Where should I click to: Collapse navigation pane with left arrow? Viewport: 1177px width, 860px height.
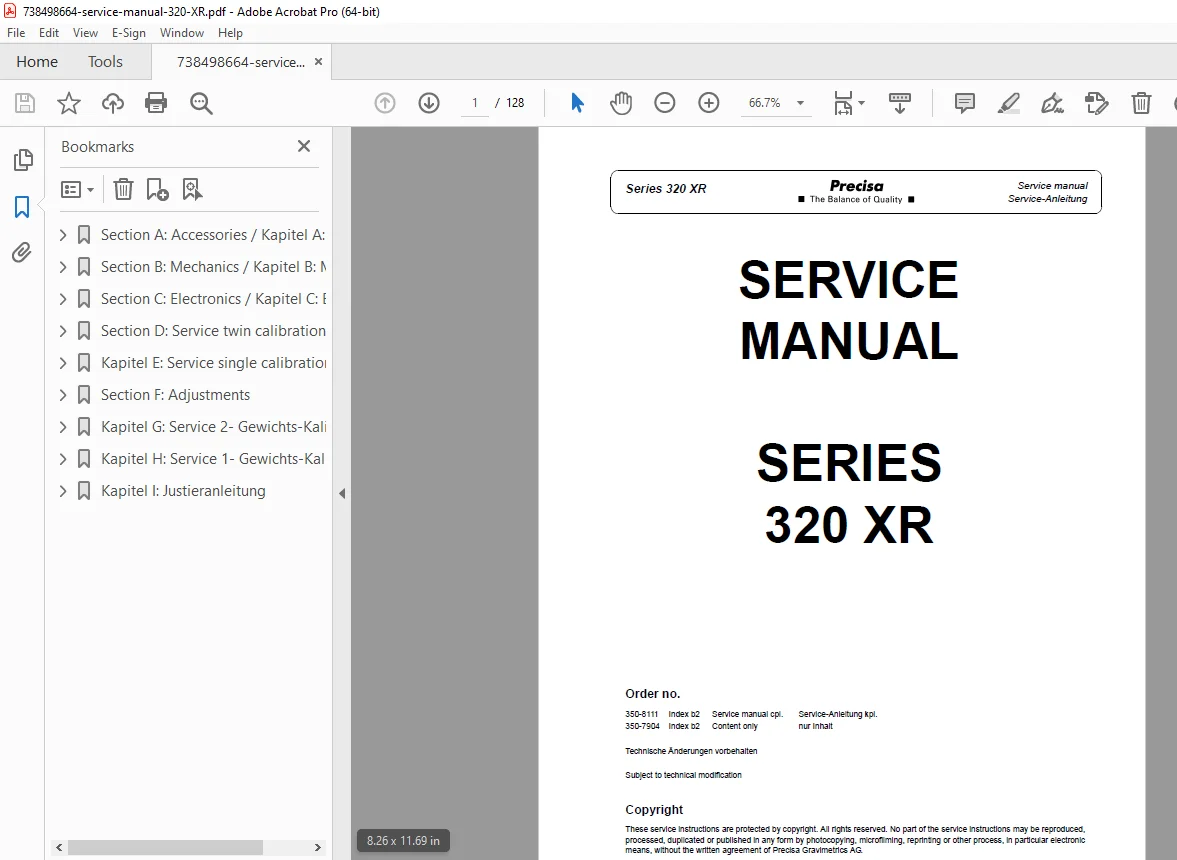342,494
